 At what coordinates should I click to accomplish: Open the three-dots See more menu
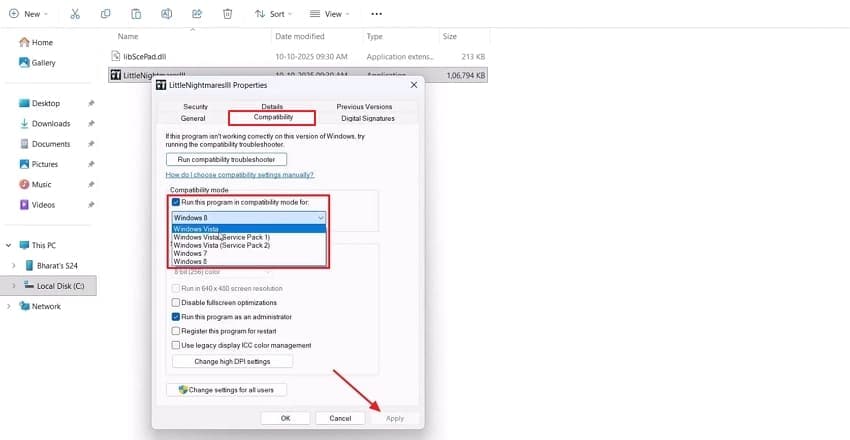(x=376, y=14)
